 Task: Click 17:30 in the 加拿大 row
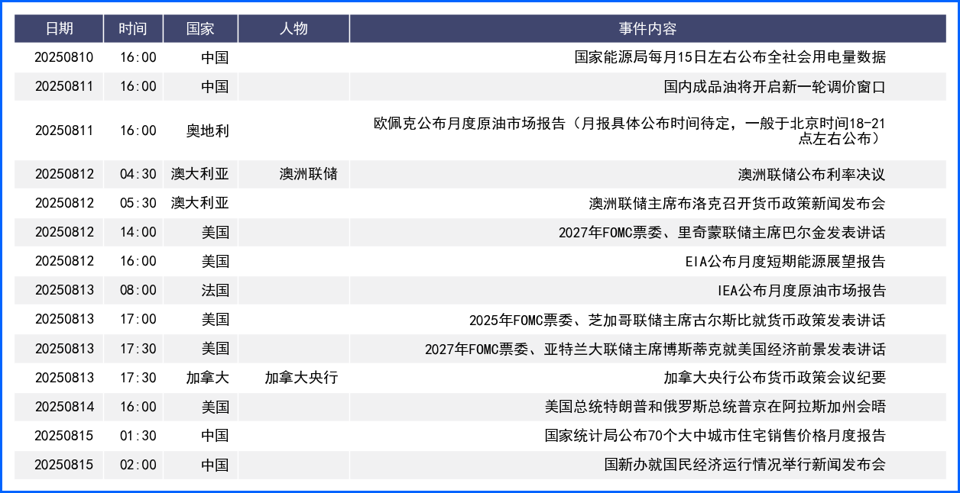[138, 377]
